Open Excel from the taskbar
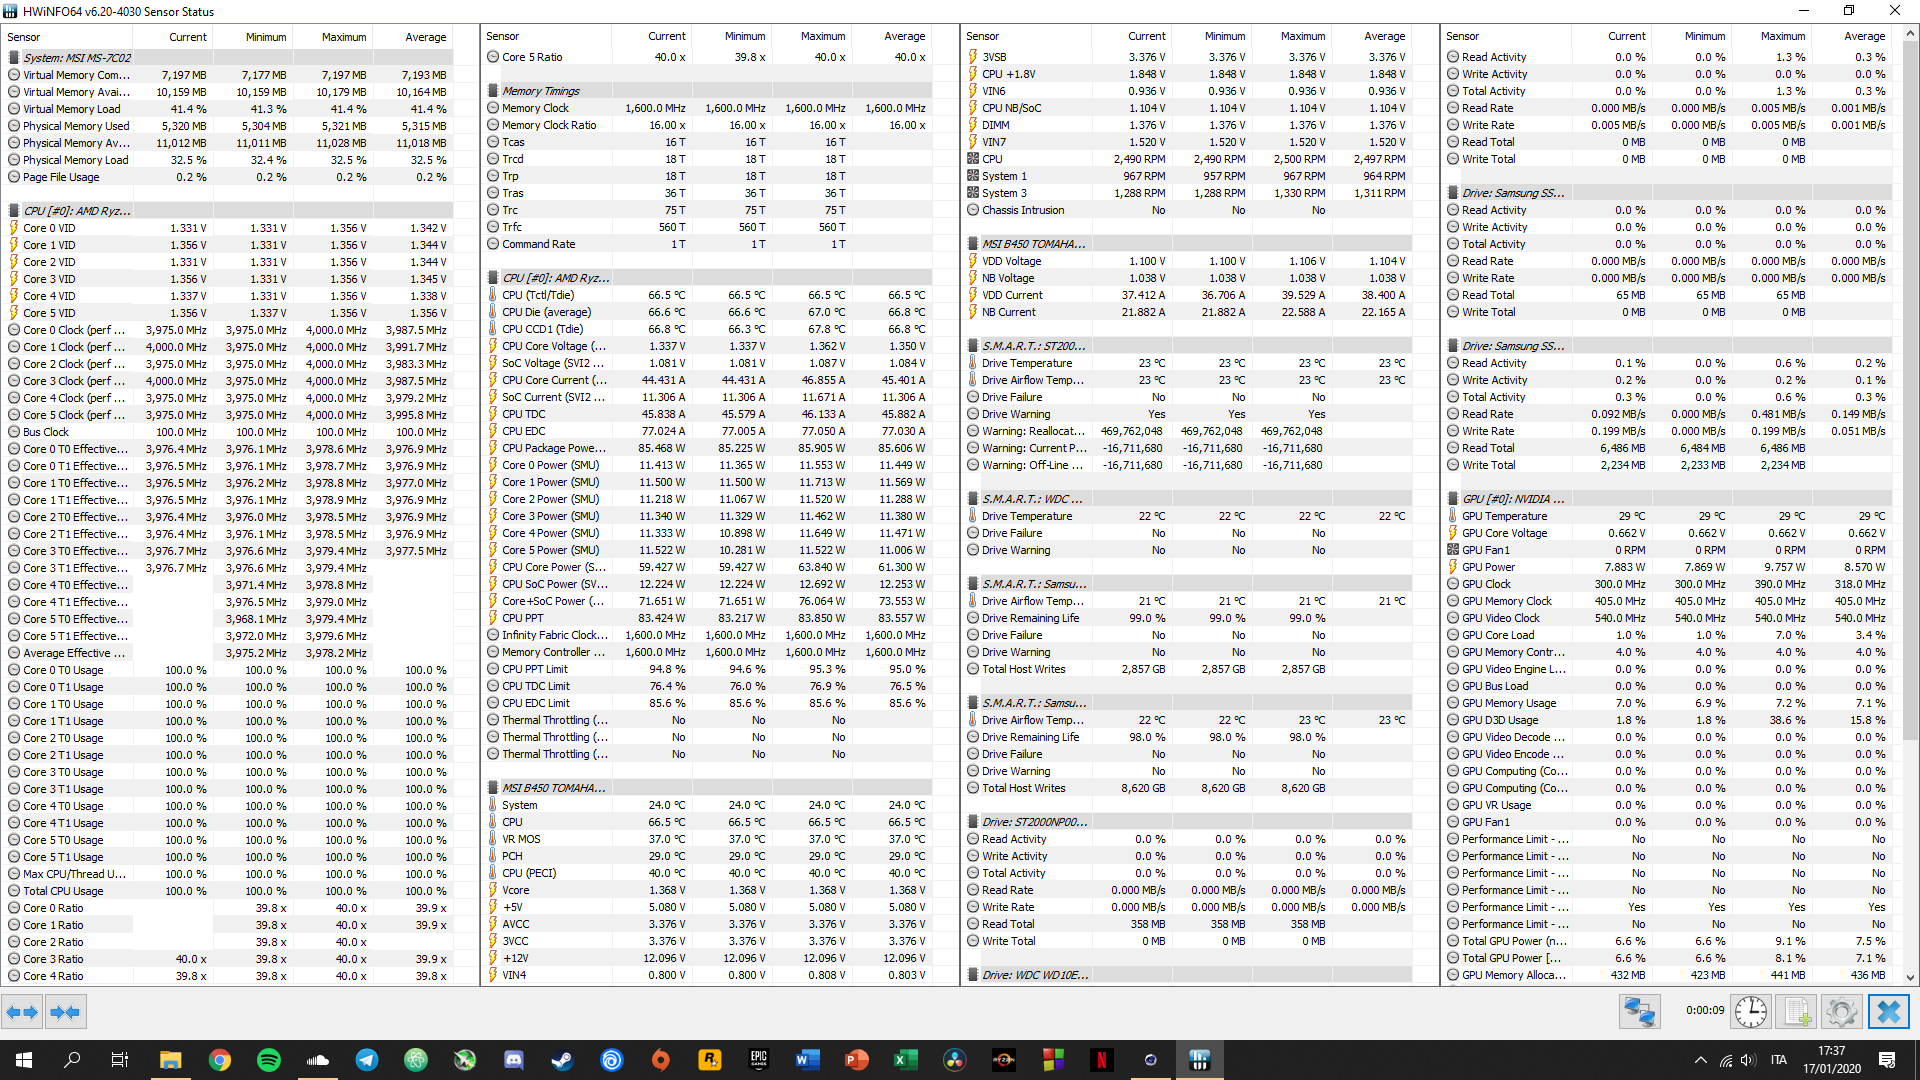This screenshot has height=1080, width=1920. click(x=905, y=1060)
